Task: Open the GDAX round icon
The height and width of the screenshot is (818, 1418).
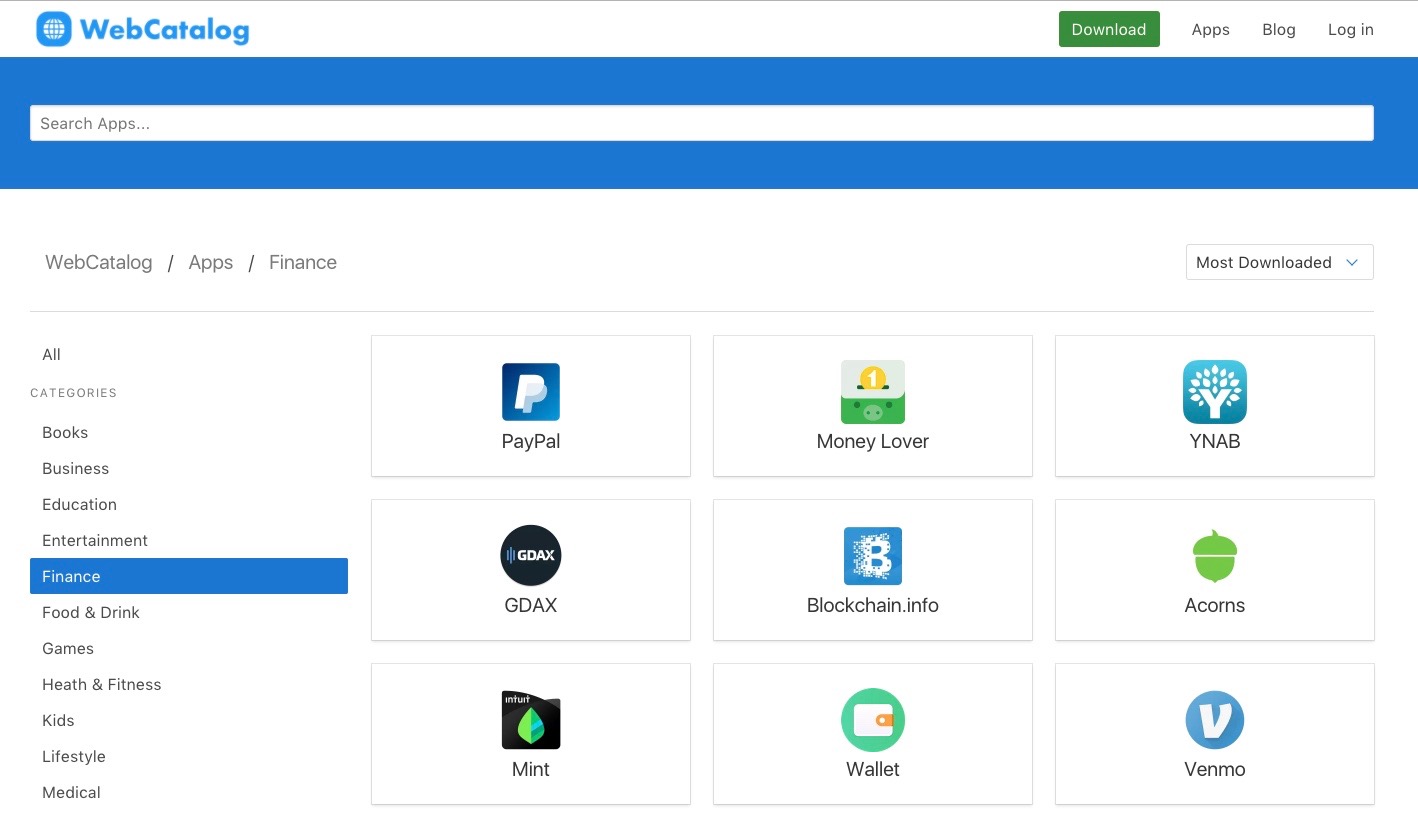Action: [531, 555]
